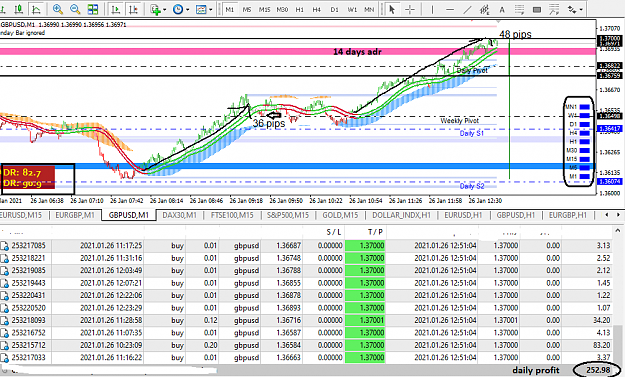
Task: Click order icon for ticket 253215712
Action: pyautogui.click(x=4, y=345)
